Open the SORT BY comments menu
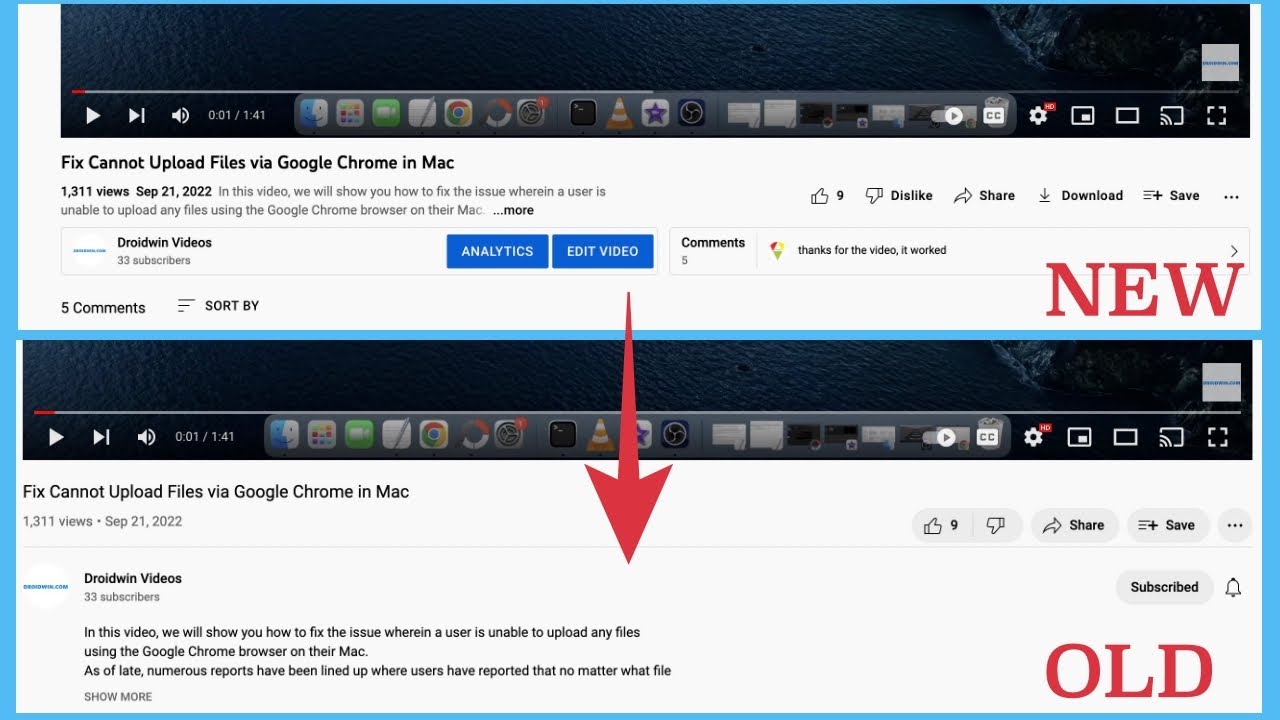The image size is (1280, 720). click(218, 306)
